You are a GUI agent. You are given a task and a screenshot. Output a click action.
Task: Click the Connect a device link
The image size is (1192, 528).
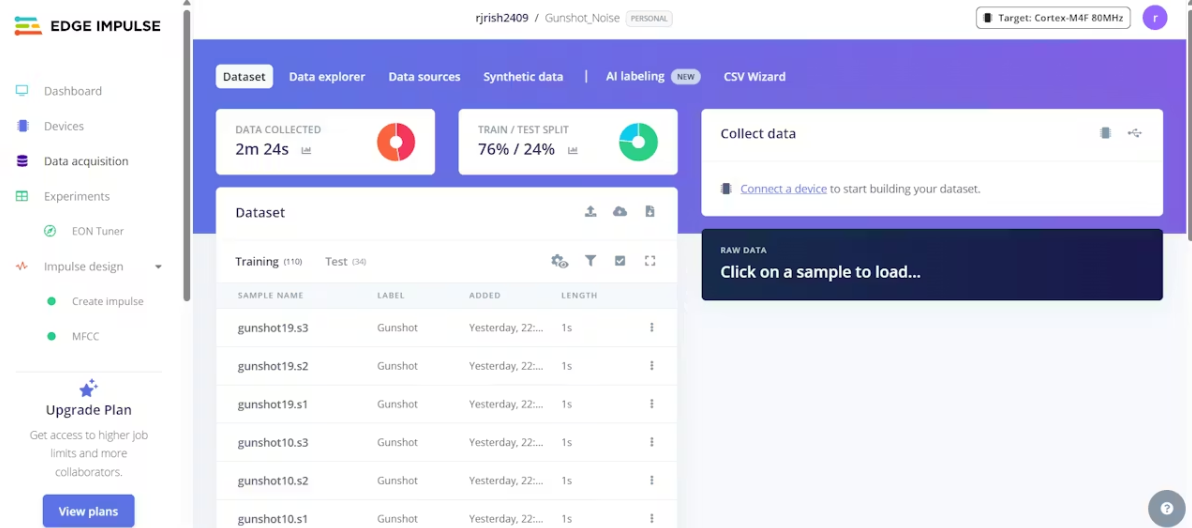[783, 188]
